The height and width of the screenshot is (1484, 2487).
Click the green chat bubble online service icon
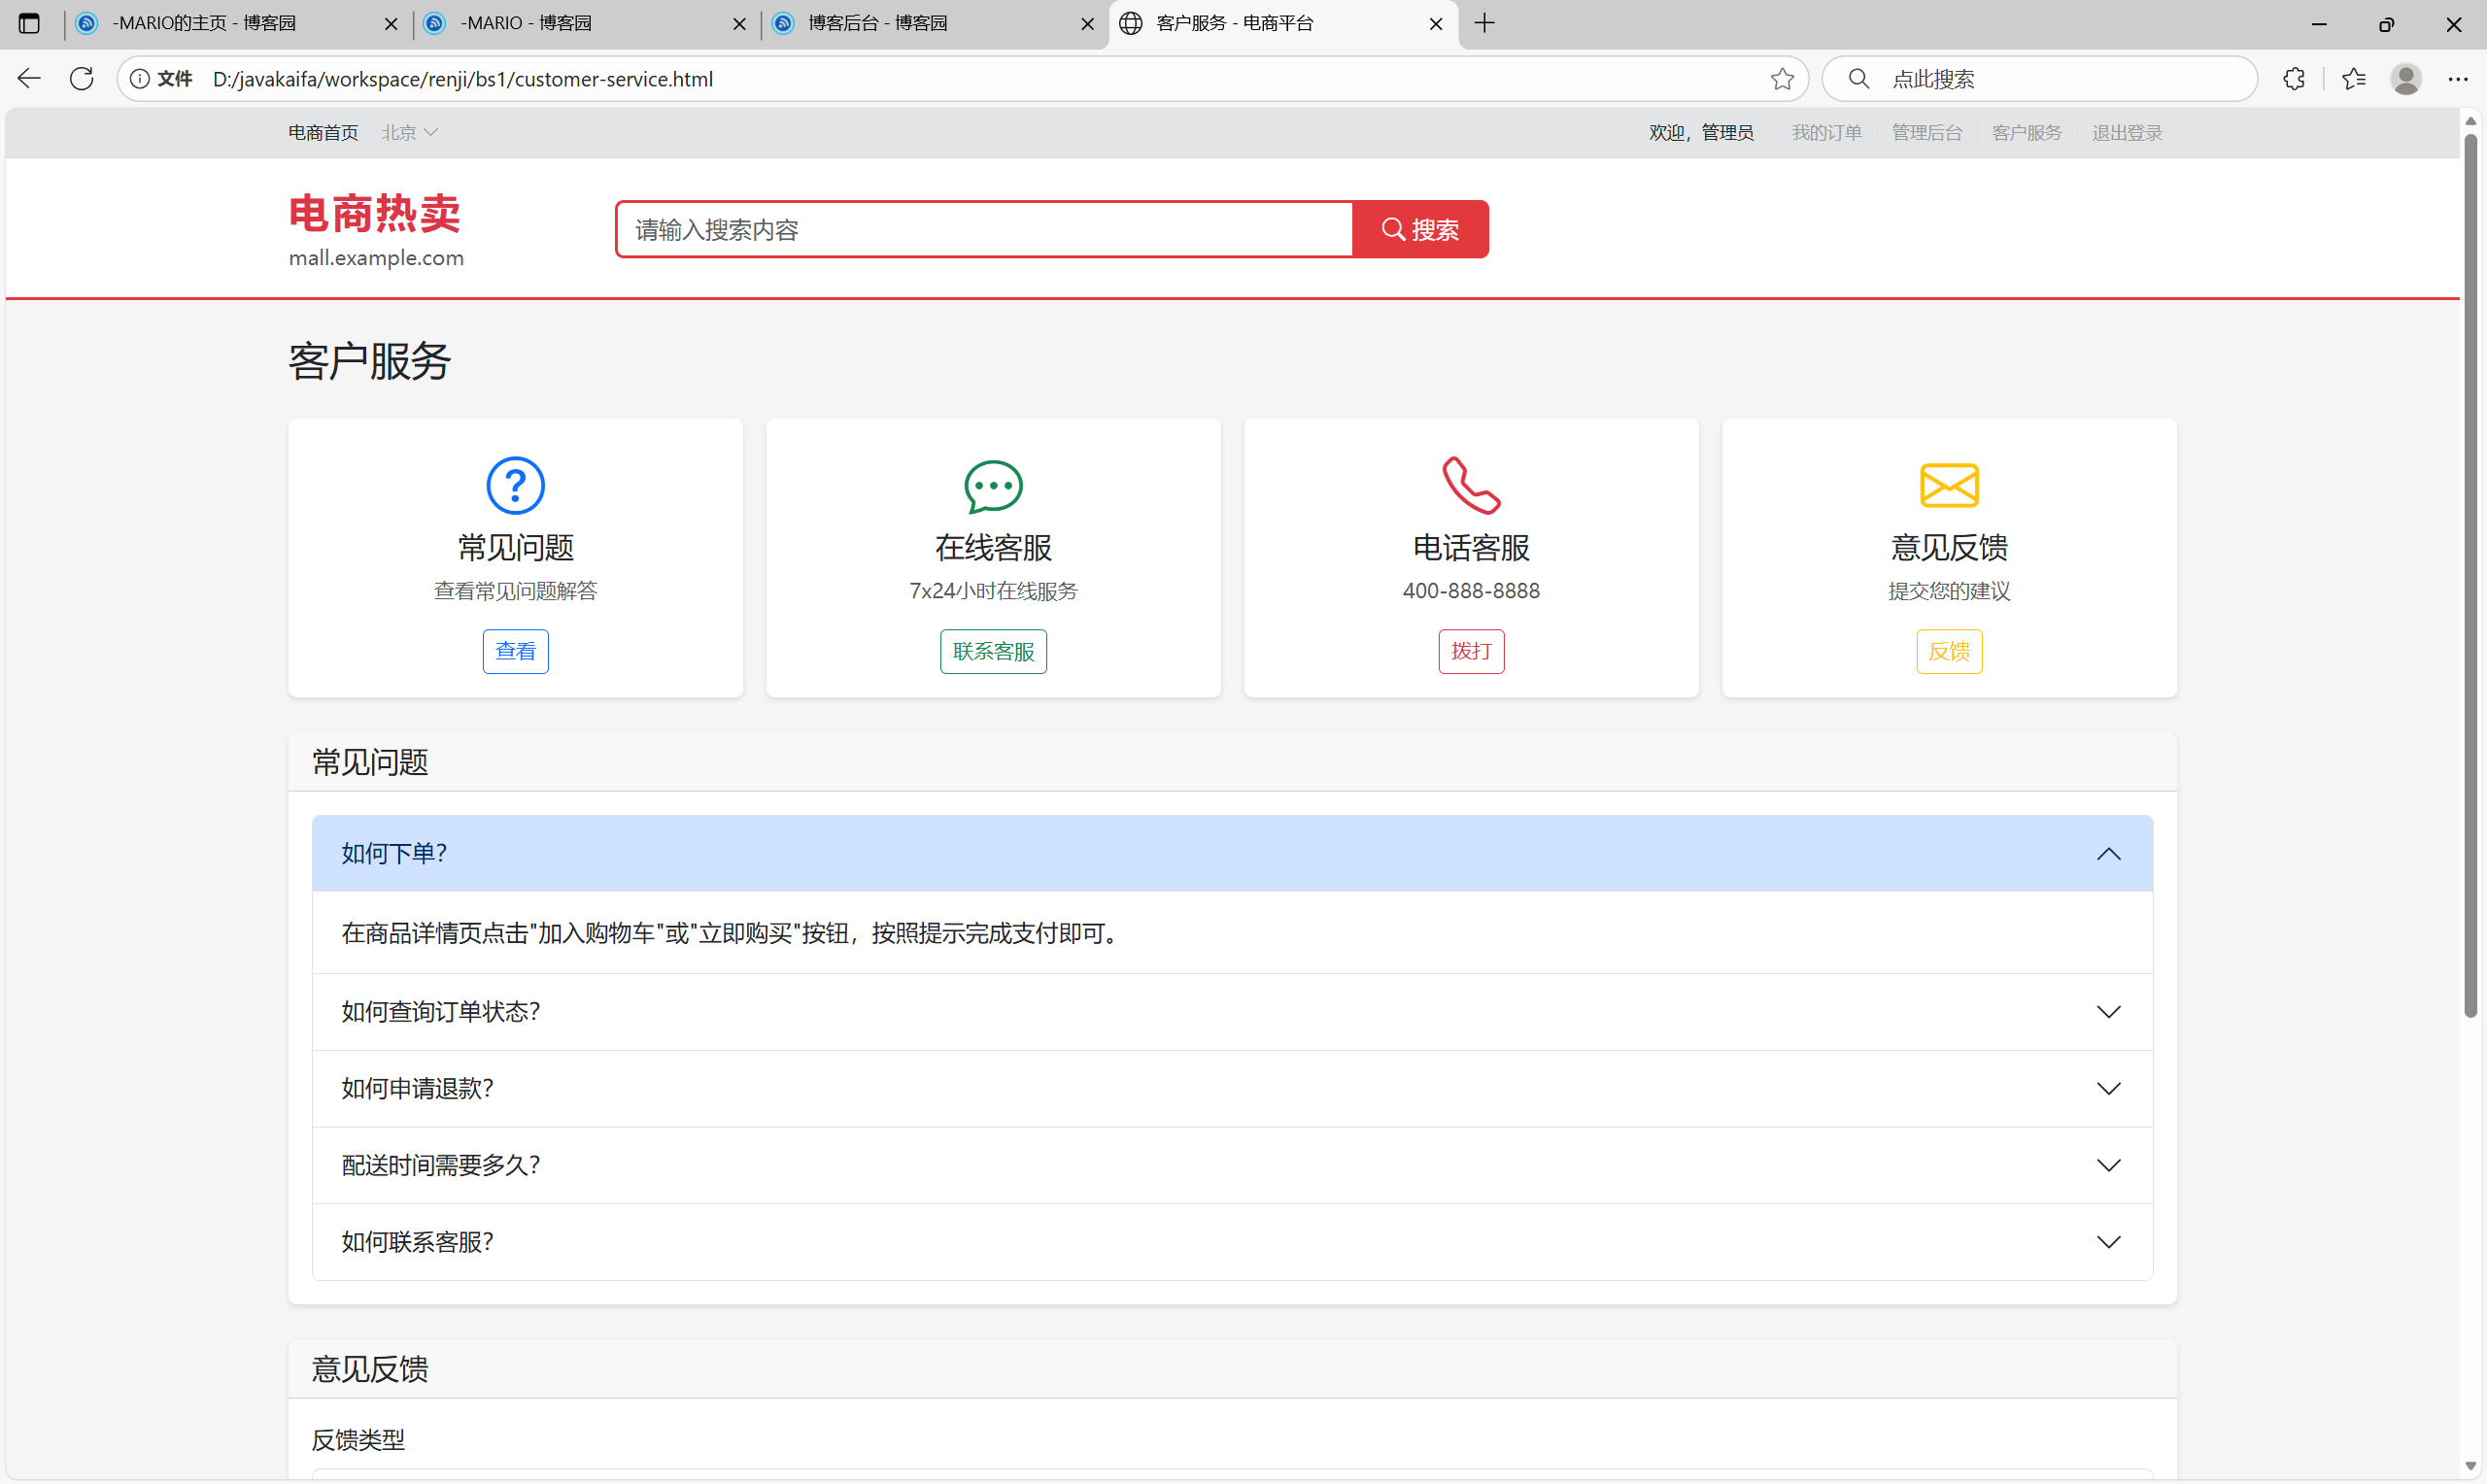click(x=992, y=485)
